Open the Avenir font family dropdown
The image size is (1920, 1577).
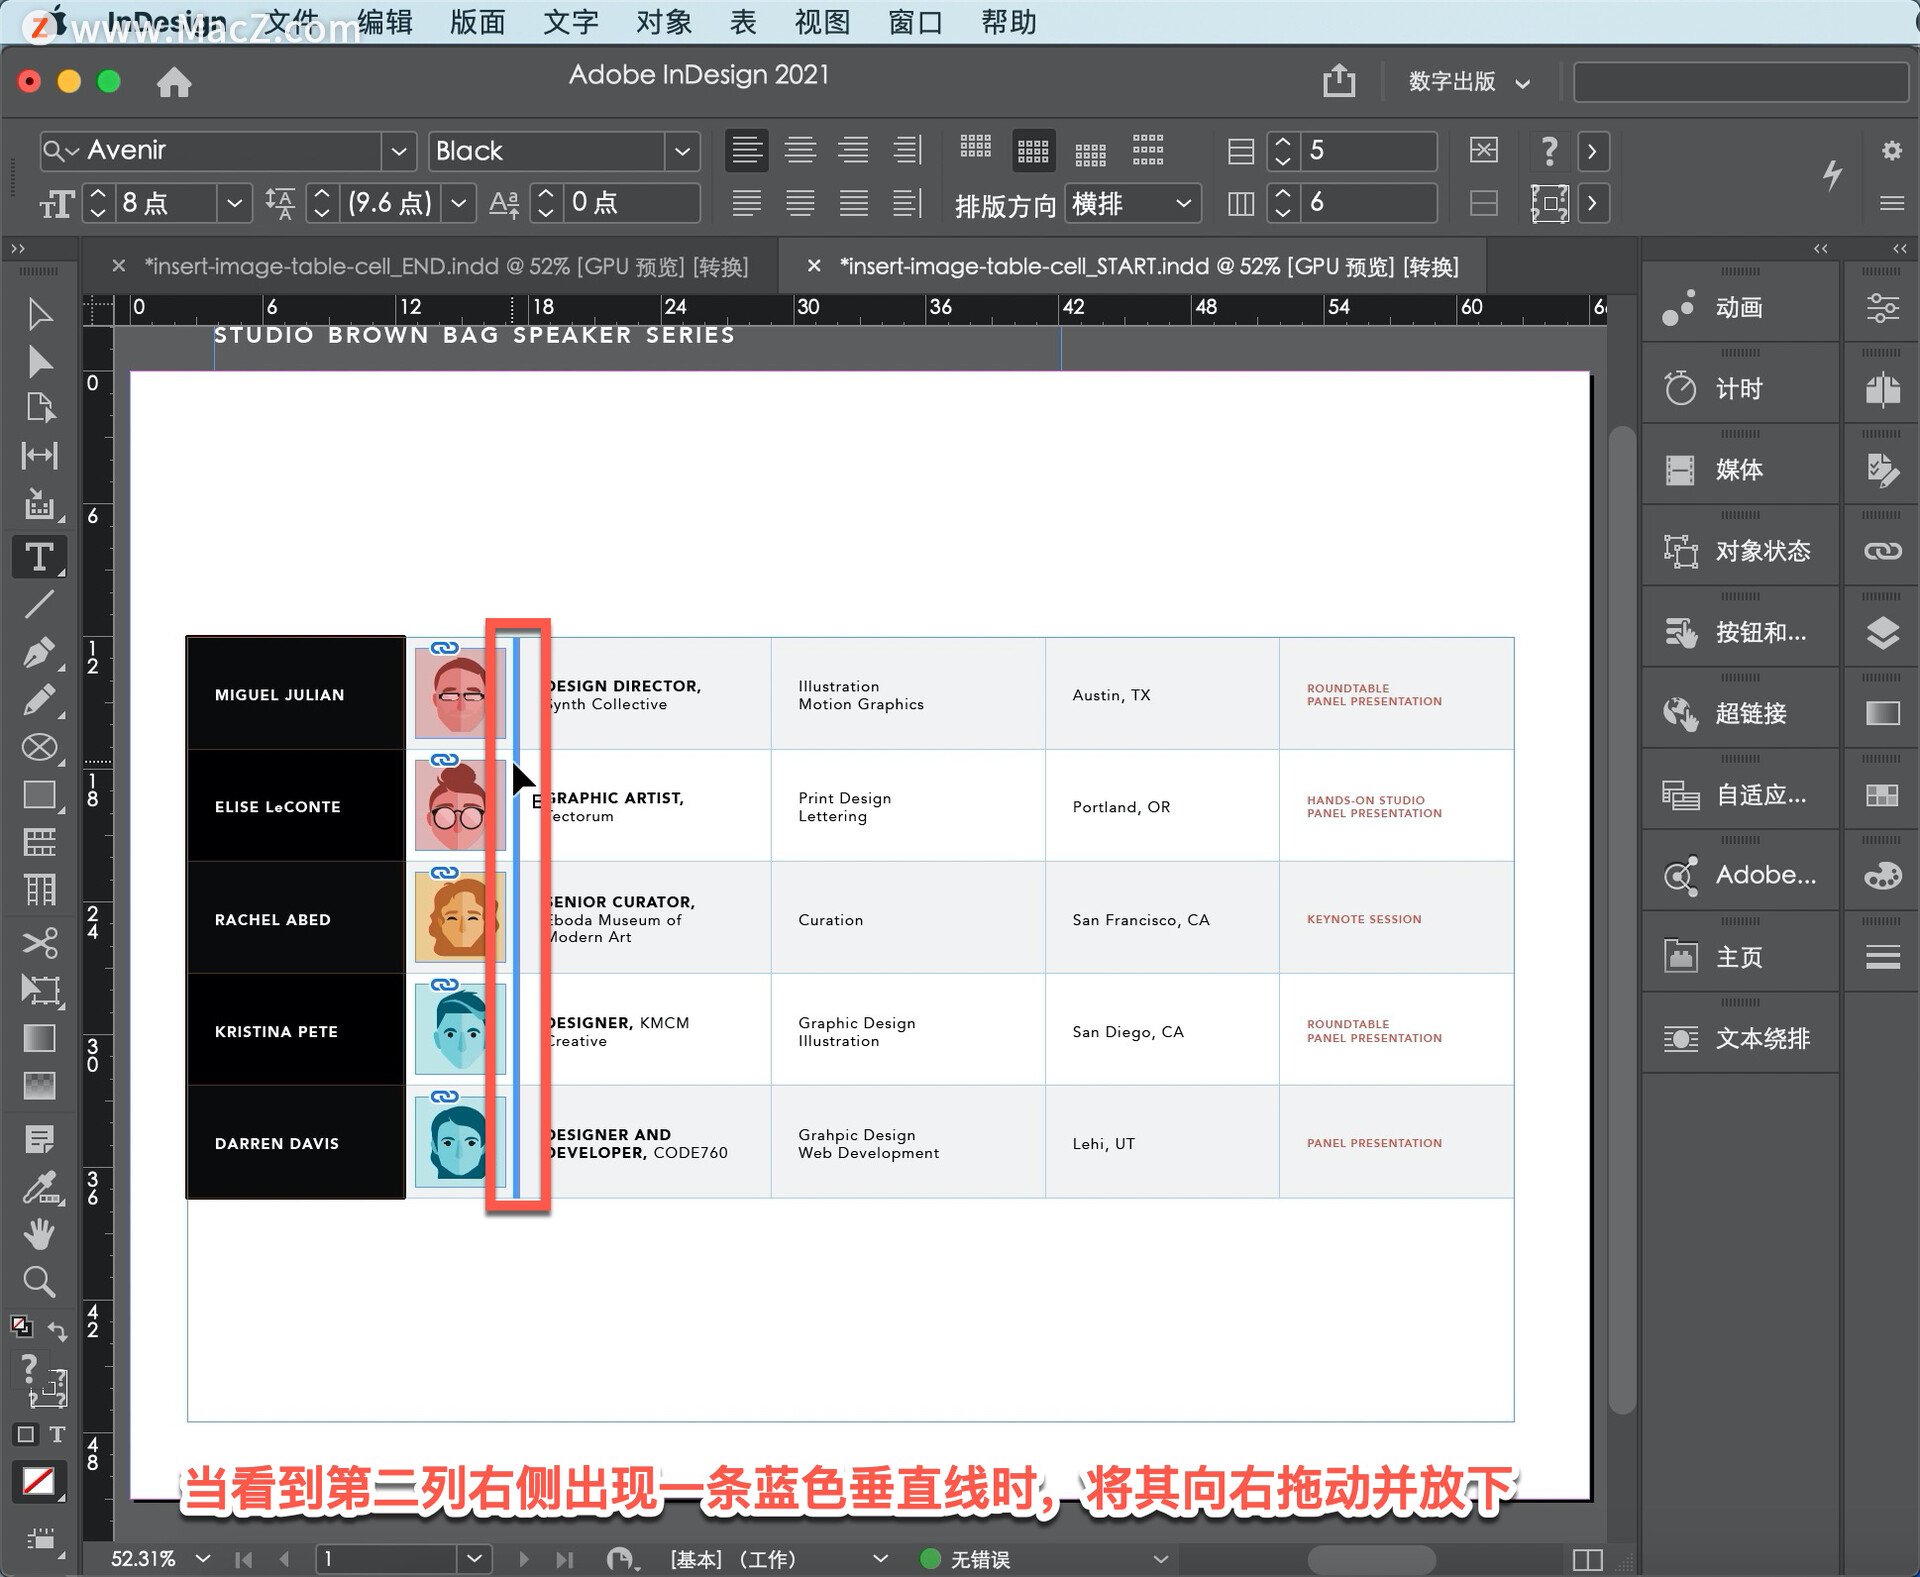pyautogui.click(x=397, y=148)
